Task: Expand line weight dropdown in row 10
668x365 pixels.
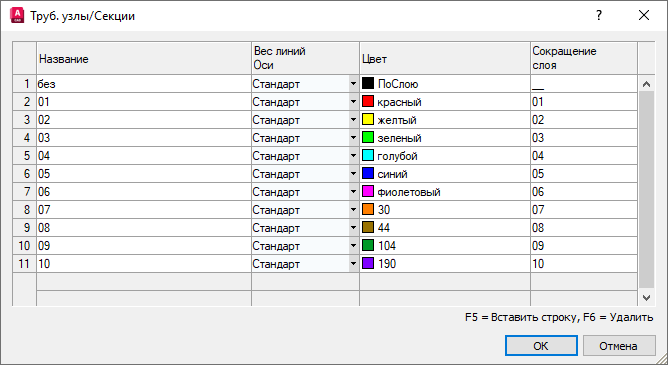Action: 354,264
